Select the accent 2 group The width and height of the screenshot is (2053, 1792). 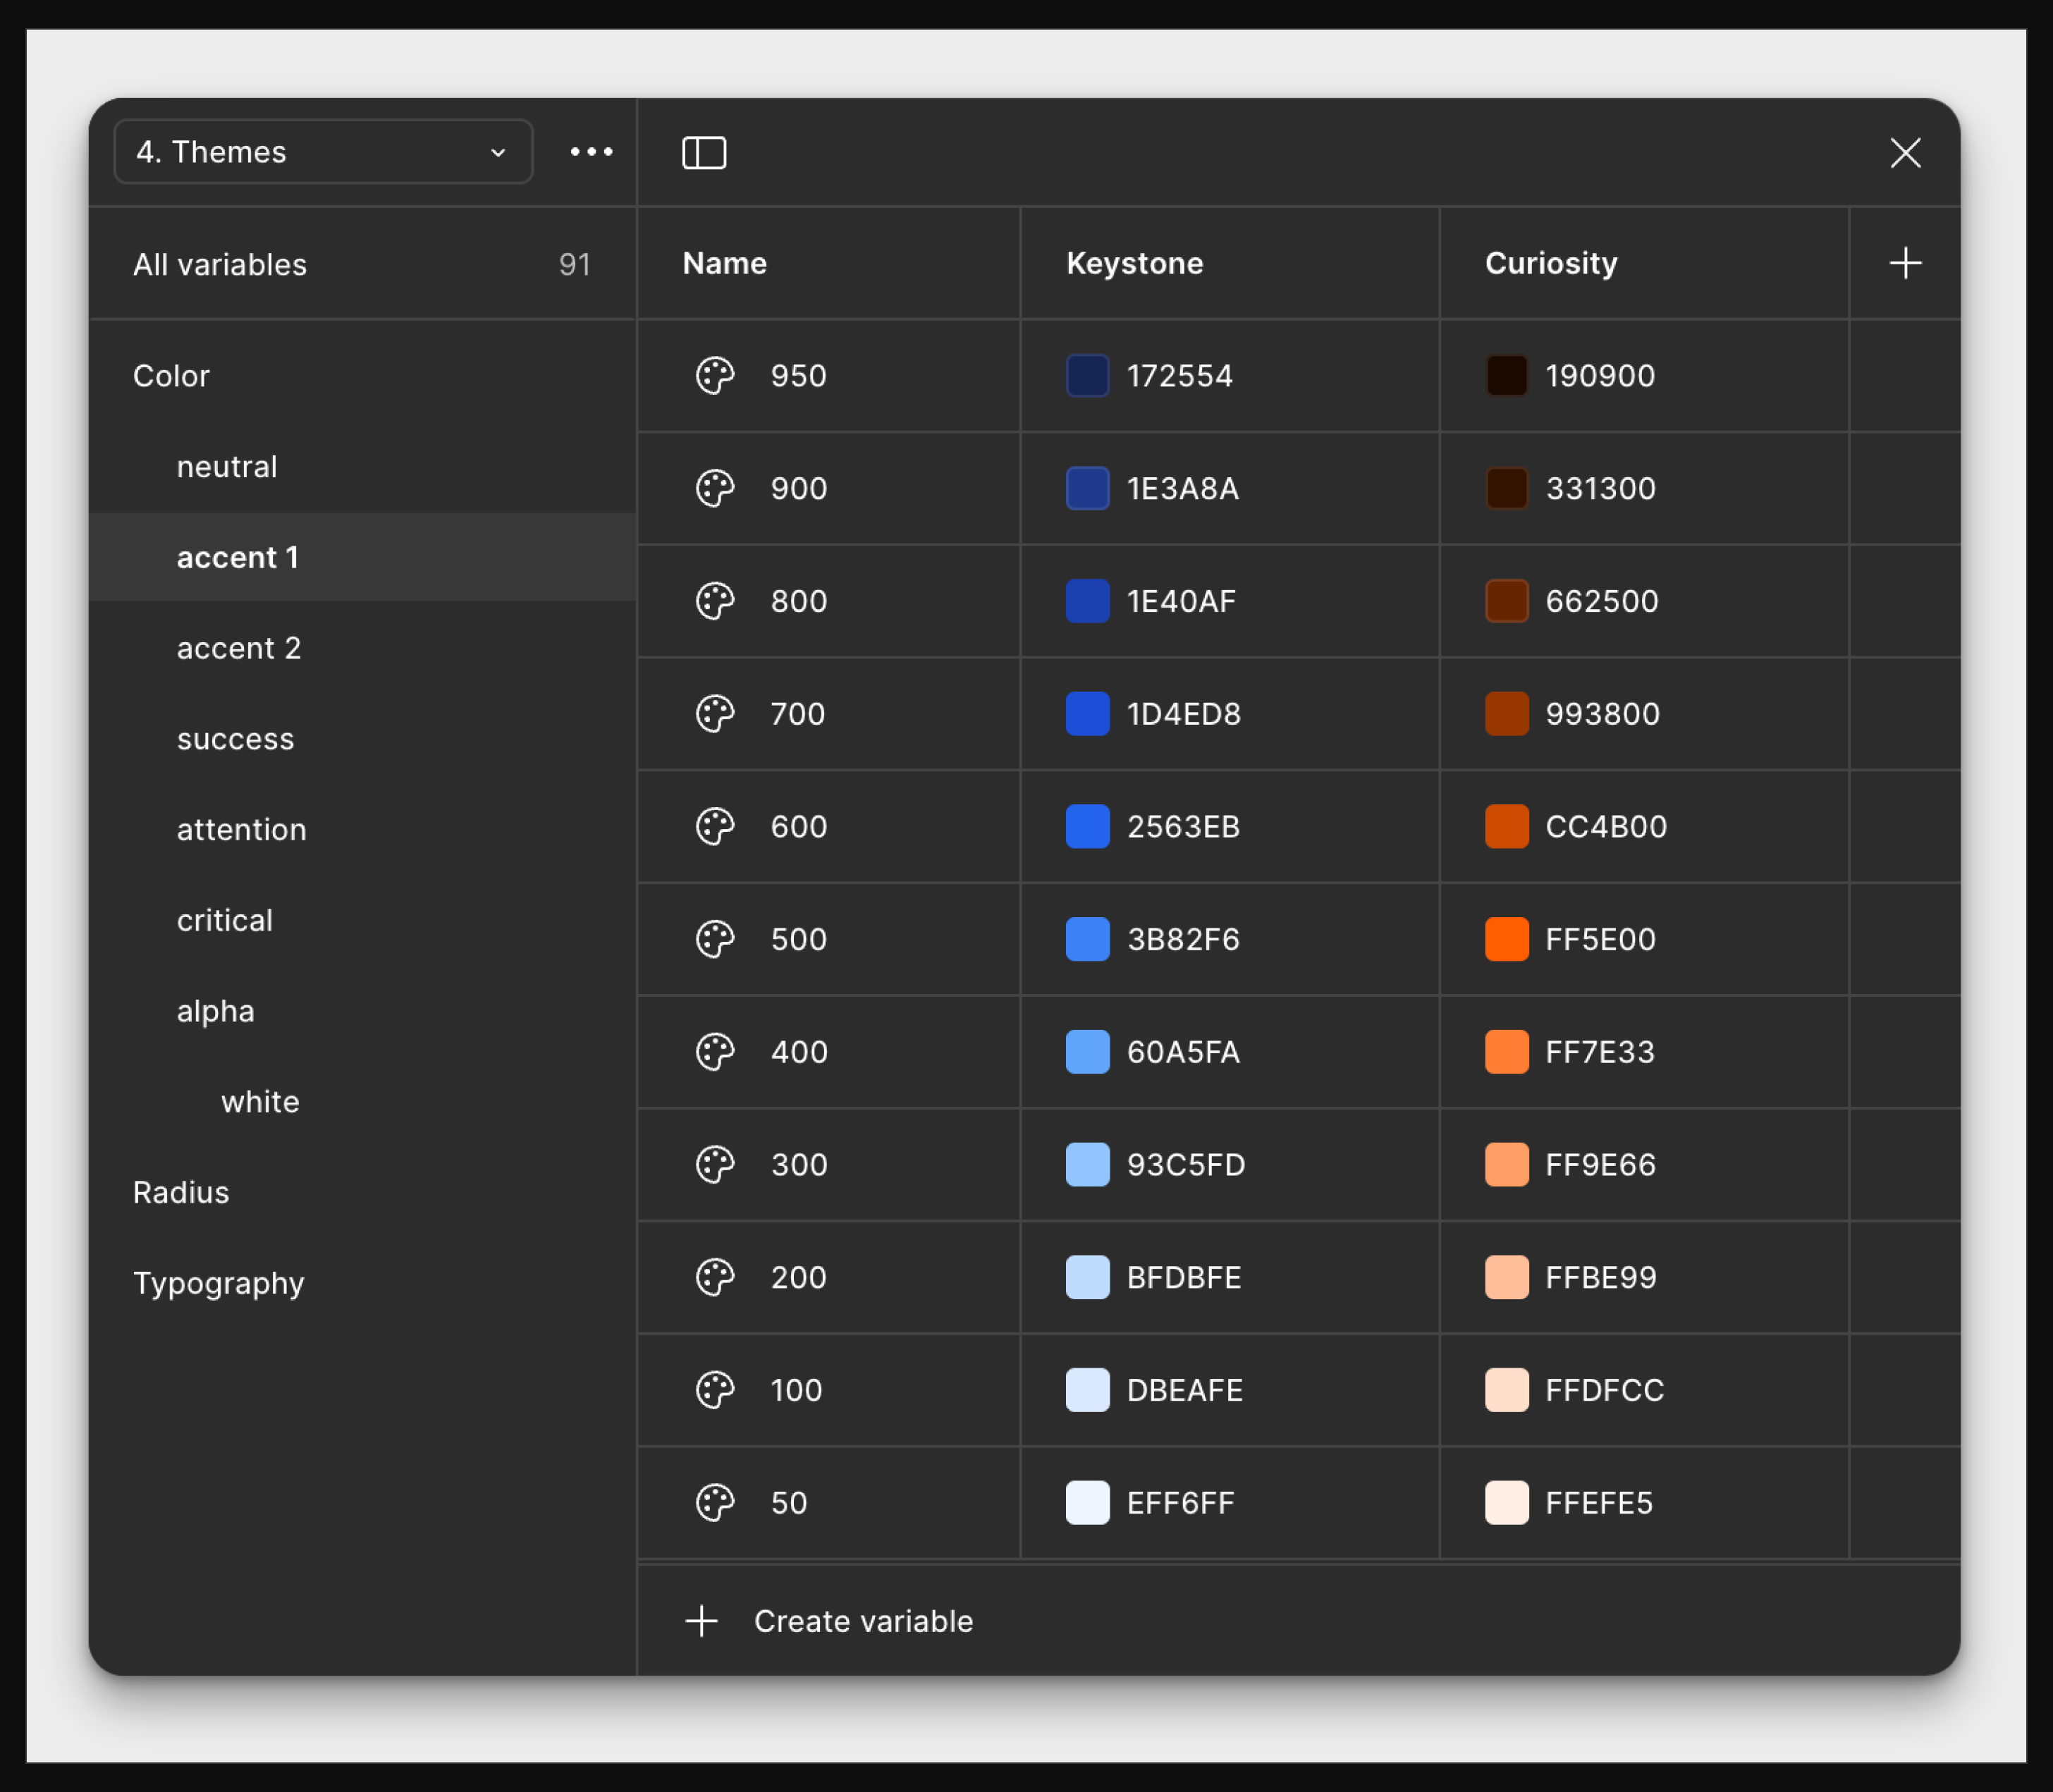(x=239, y=648)
